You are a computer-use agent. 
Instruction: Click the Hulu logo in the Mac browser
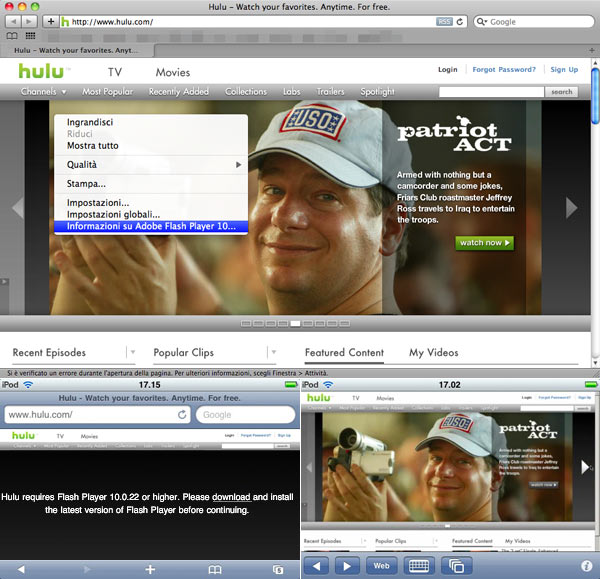[43, 72]
